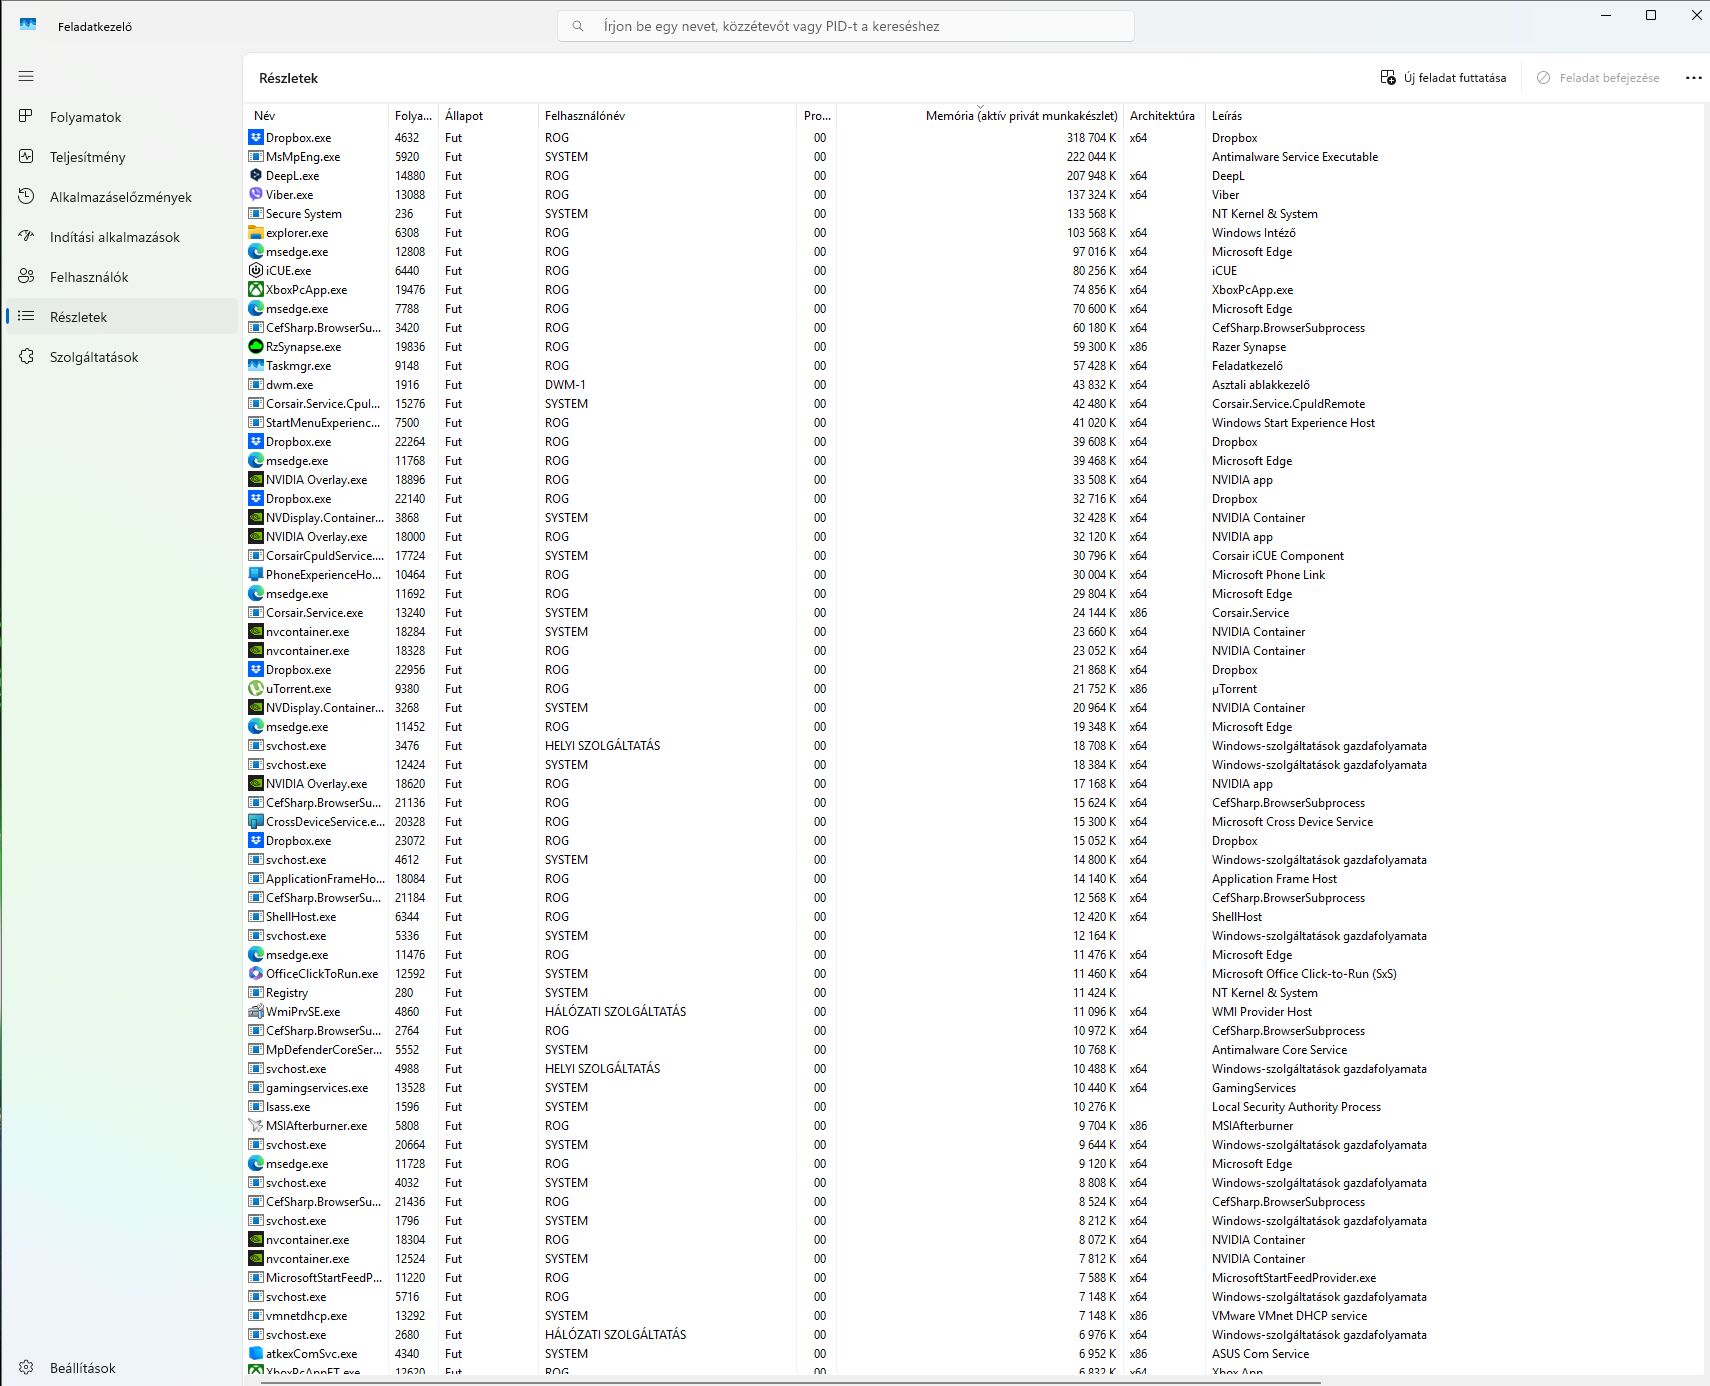1710x1386 pixels.
Task: Select the Viber.exe process icon
Action: [x=256, y=195]
